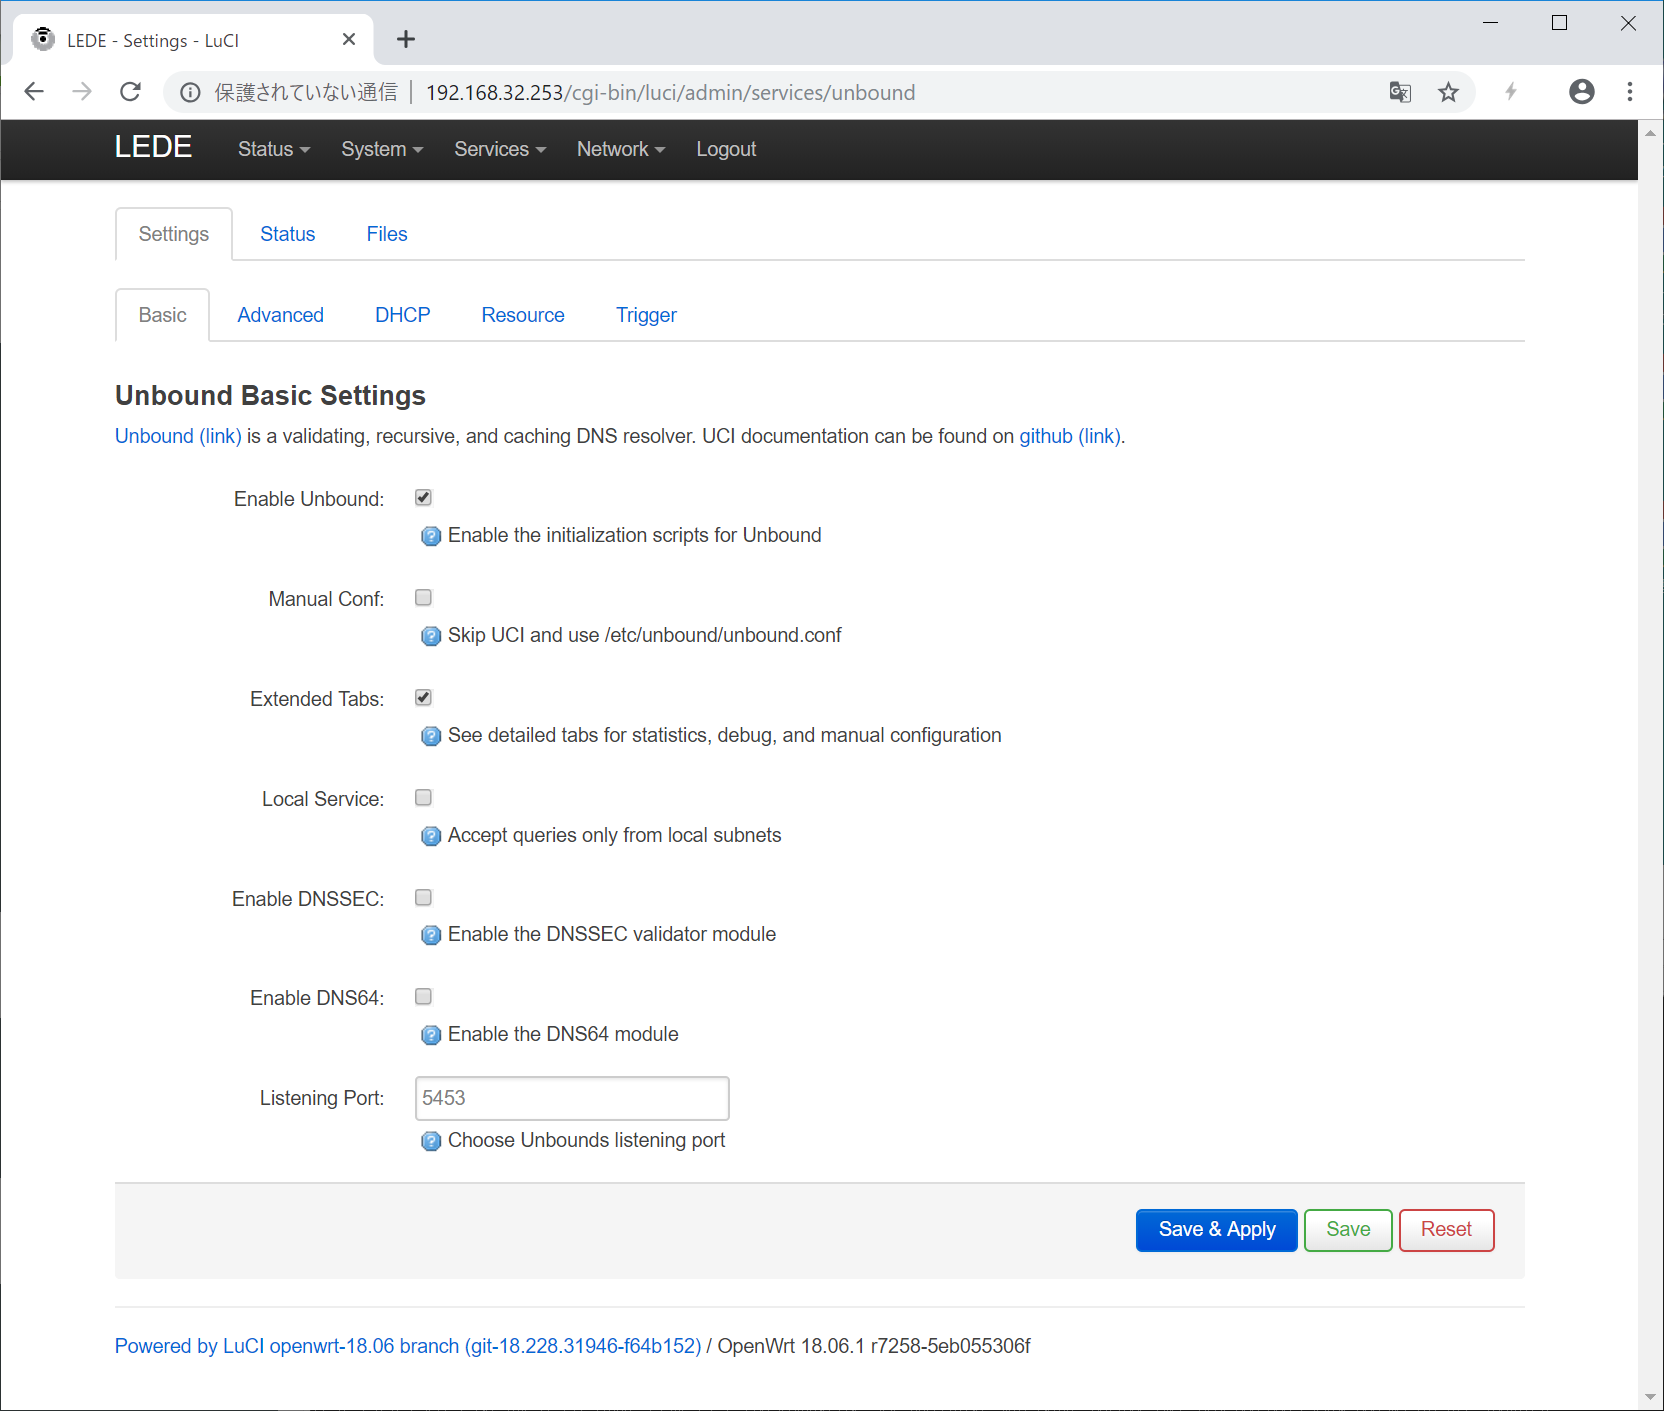Click the LuCI tab favicon
This screenshot has width=1664, height=1411.
tap(43, 39)
